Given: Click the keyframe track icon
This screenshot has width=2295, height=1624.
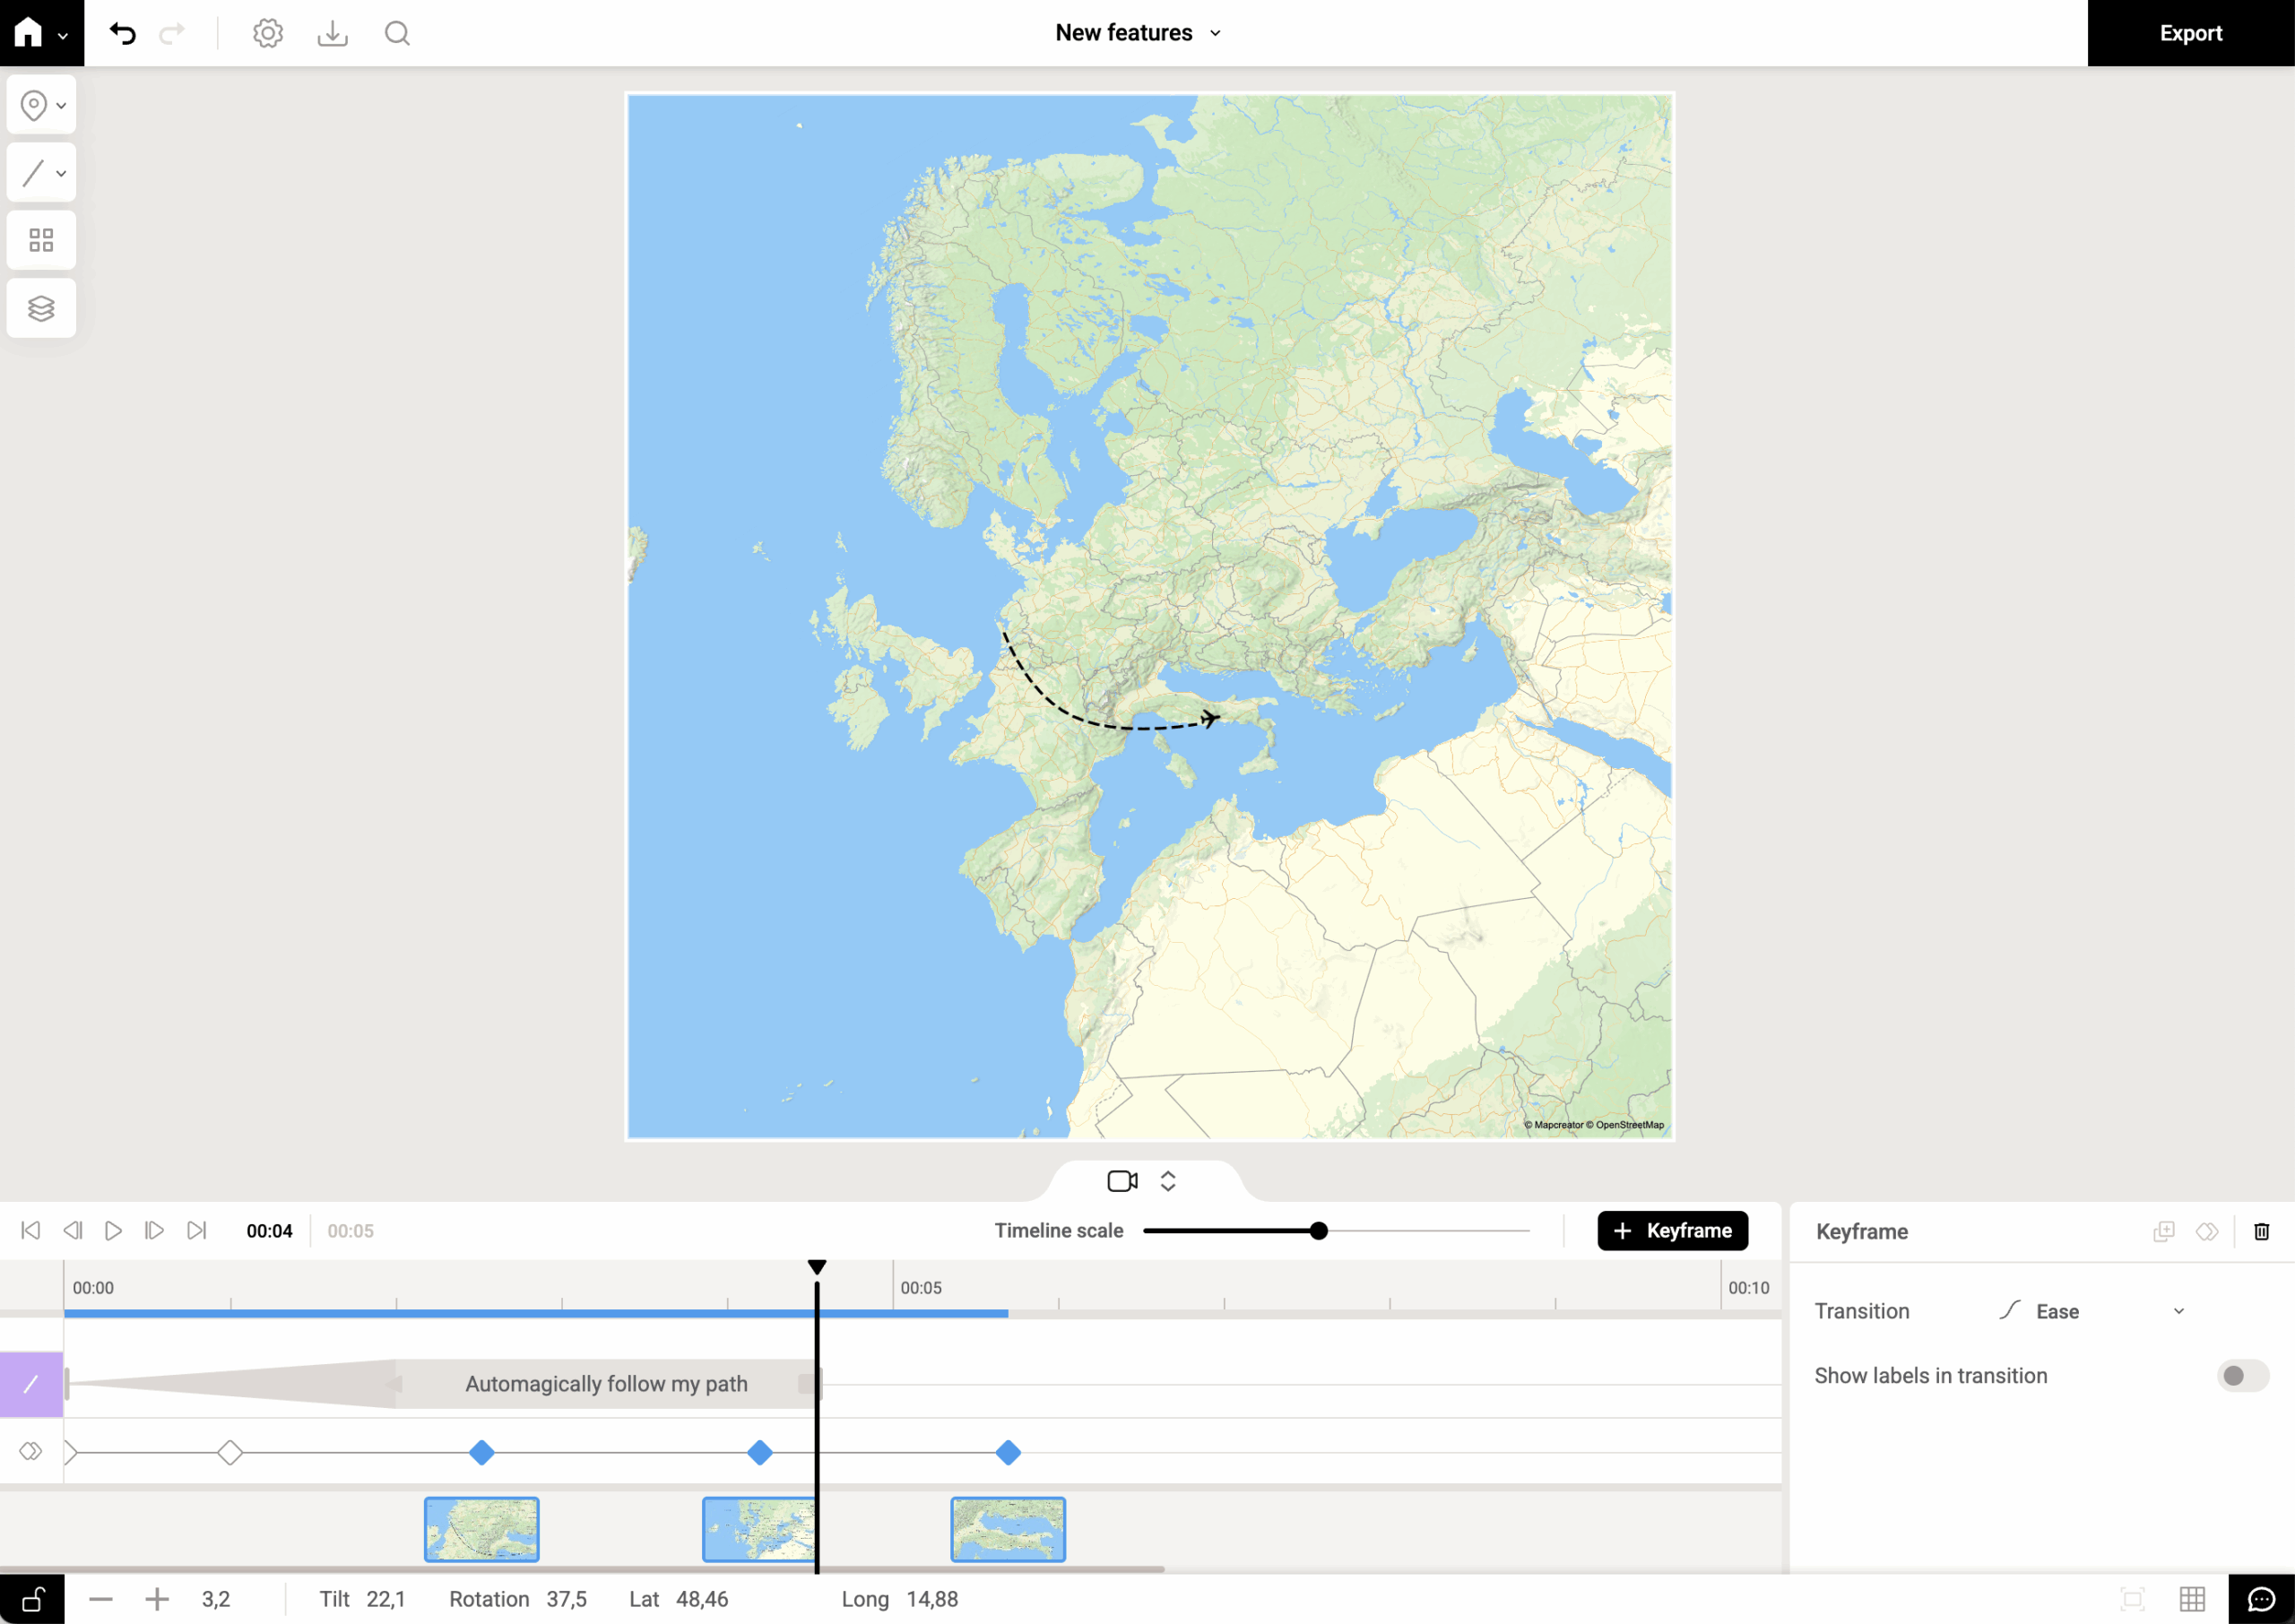Looking at the screenshot, I should pos(31,1451).
